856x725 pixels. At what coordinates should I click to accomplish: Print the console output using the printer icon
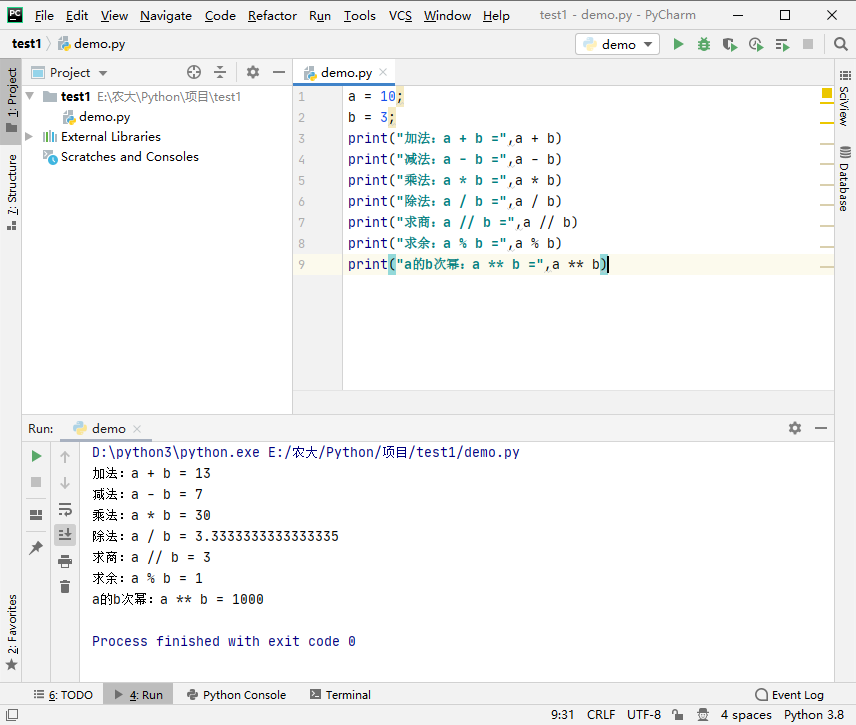click(x=65, y=561)
